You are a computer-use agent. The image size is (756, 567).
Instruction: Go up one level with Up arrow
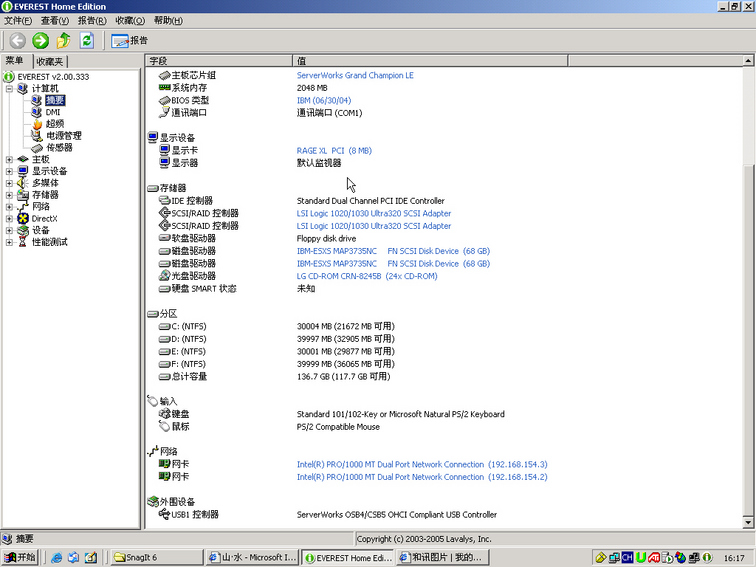pos(64,40)
